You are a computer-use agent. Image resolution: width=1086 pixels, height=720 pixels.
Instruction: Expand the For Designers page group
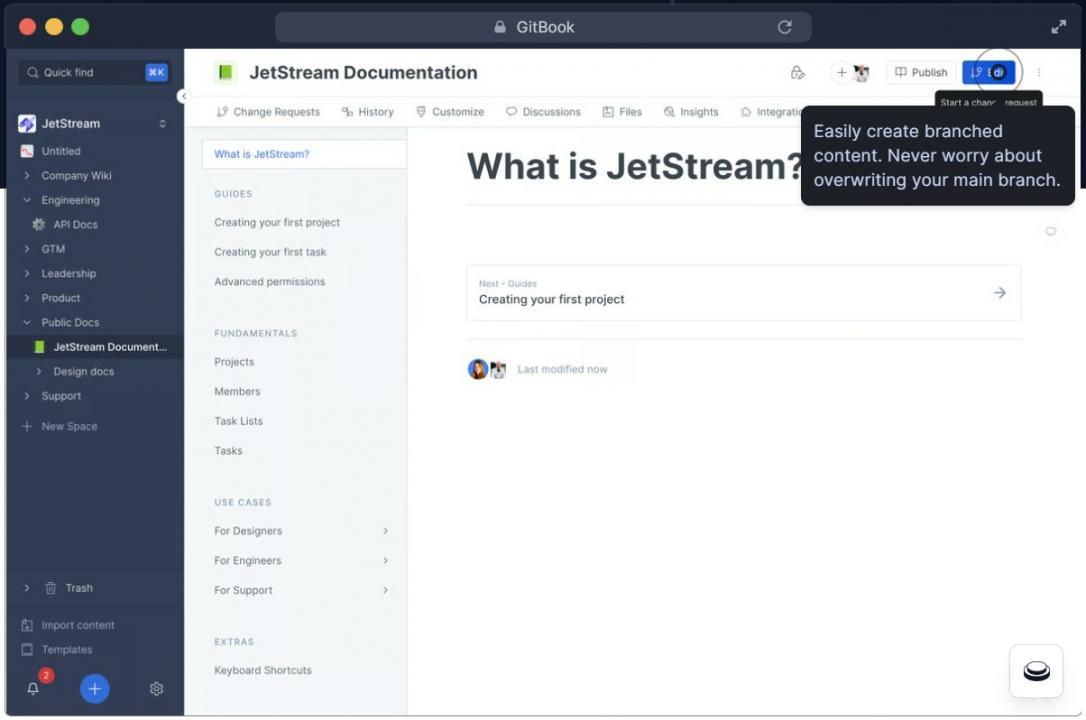[x=385, y=531]
